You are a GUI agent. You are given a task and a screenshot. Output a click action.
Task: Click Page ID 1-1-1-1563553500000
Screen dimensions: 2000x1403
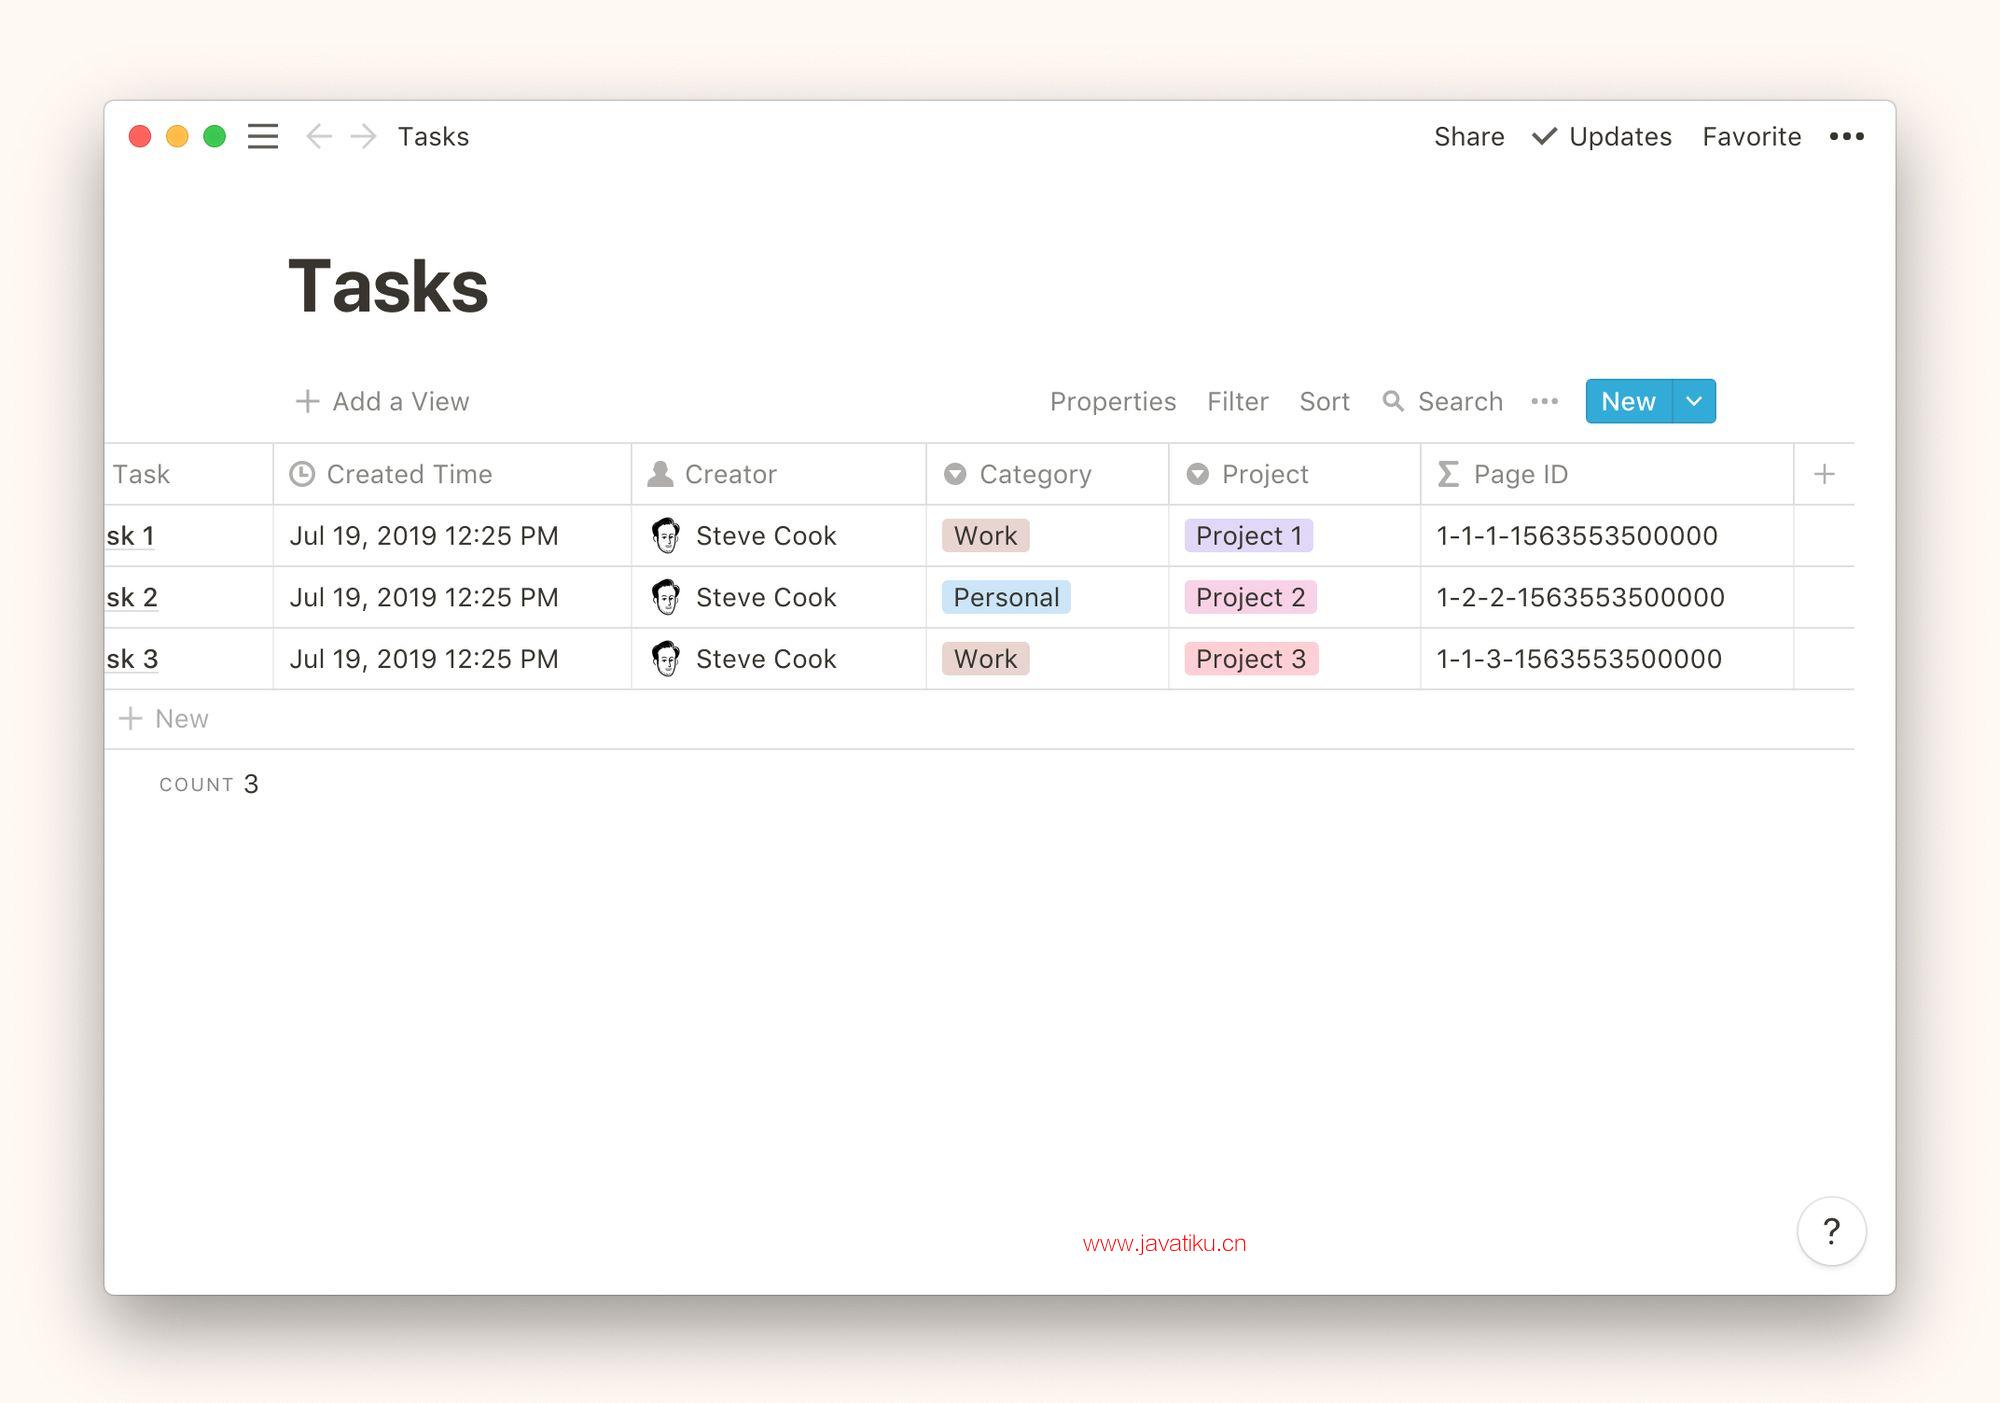pos(1577,536)
